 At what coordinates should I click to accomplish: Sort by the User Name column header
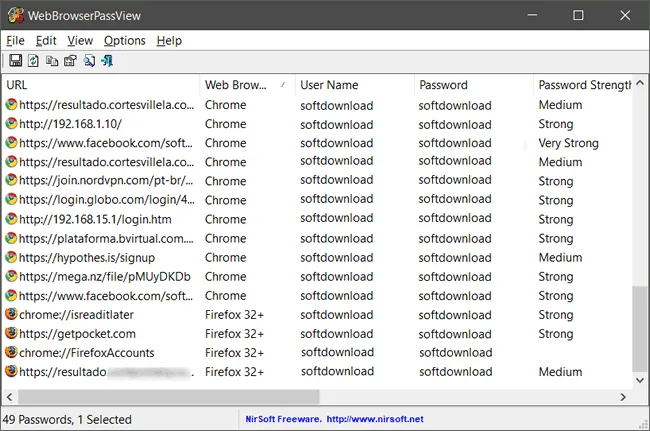[x=355, y=85]
